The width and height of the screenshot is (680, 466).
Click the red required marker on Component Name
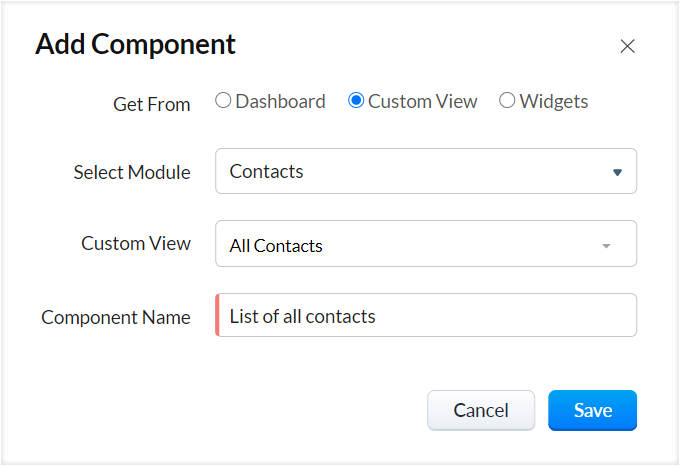click(217, 316)
